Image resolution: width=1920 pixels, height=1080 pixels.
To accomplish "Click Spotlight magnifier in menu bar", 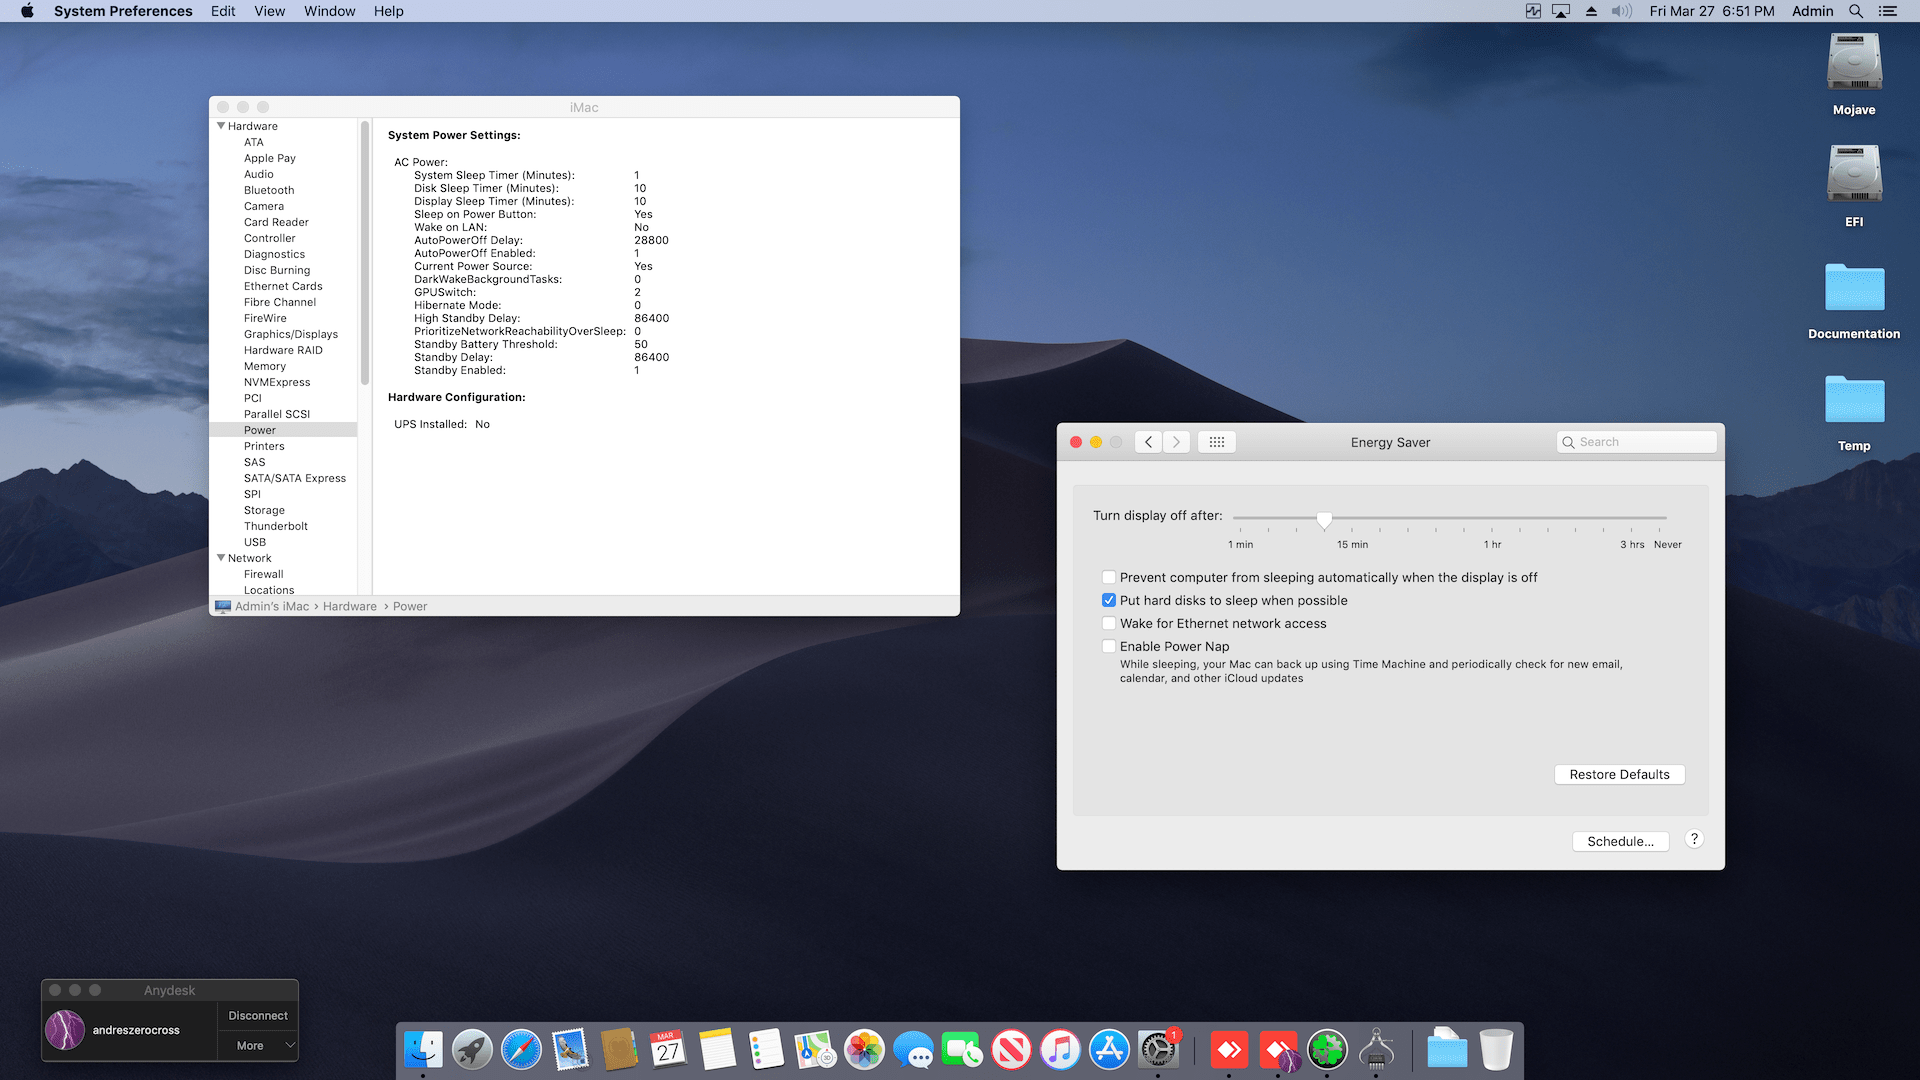I will pyautogui.click(x=1855, y=11).
